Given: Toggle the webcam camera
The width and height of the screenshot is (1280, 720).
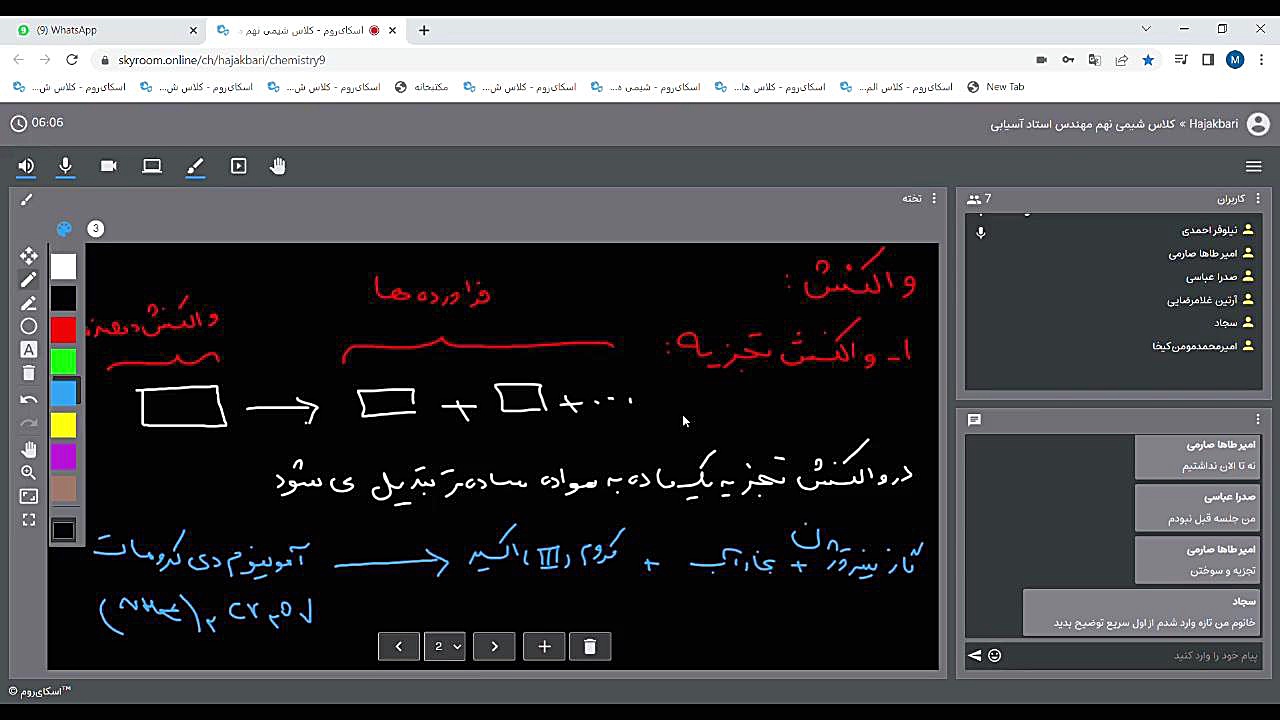Looking at the screenshot, I should click(109, 166).
